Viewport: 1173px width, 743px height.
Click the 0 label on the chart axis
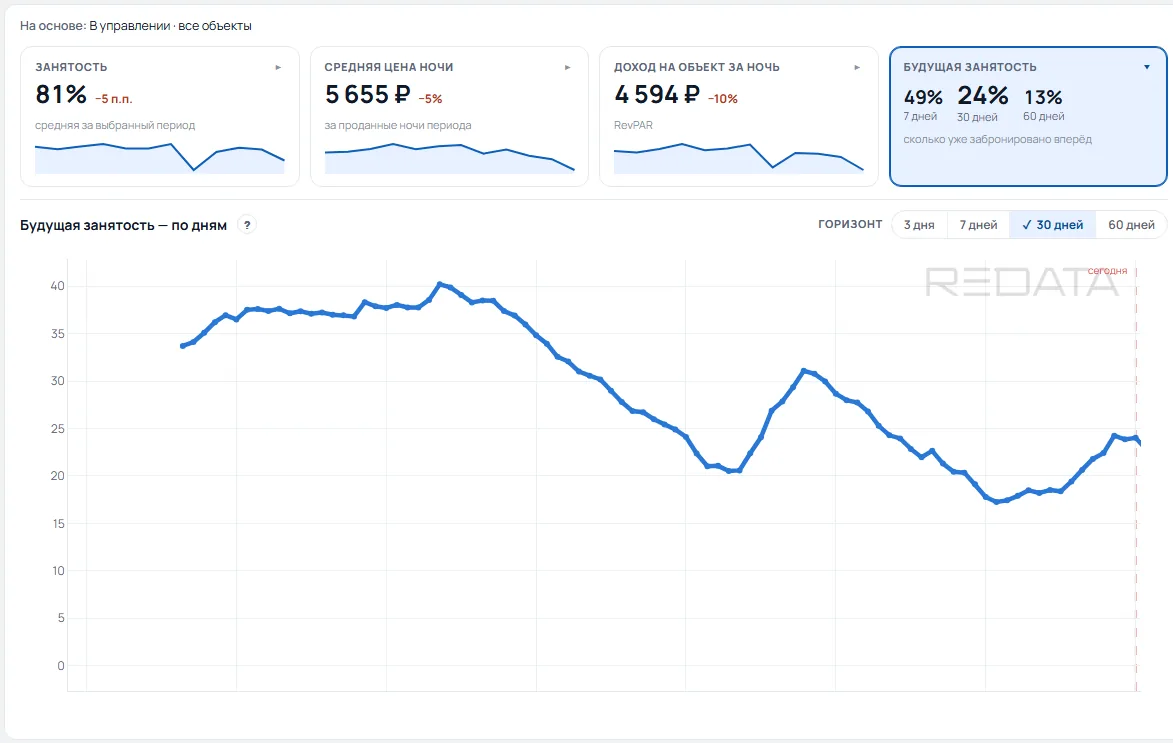click(61, 666)
